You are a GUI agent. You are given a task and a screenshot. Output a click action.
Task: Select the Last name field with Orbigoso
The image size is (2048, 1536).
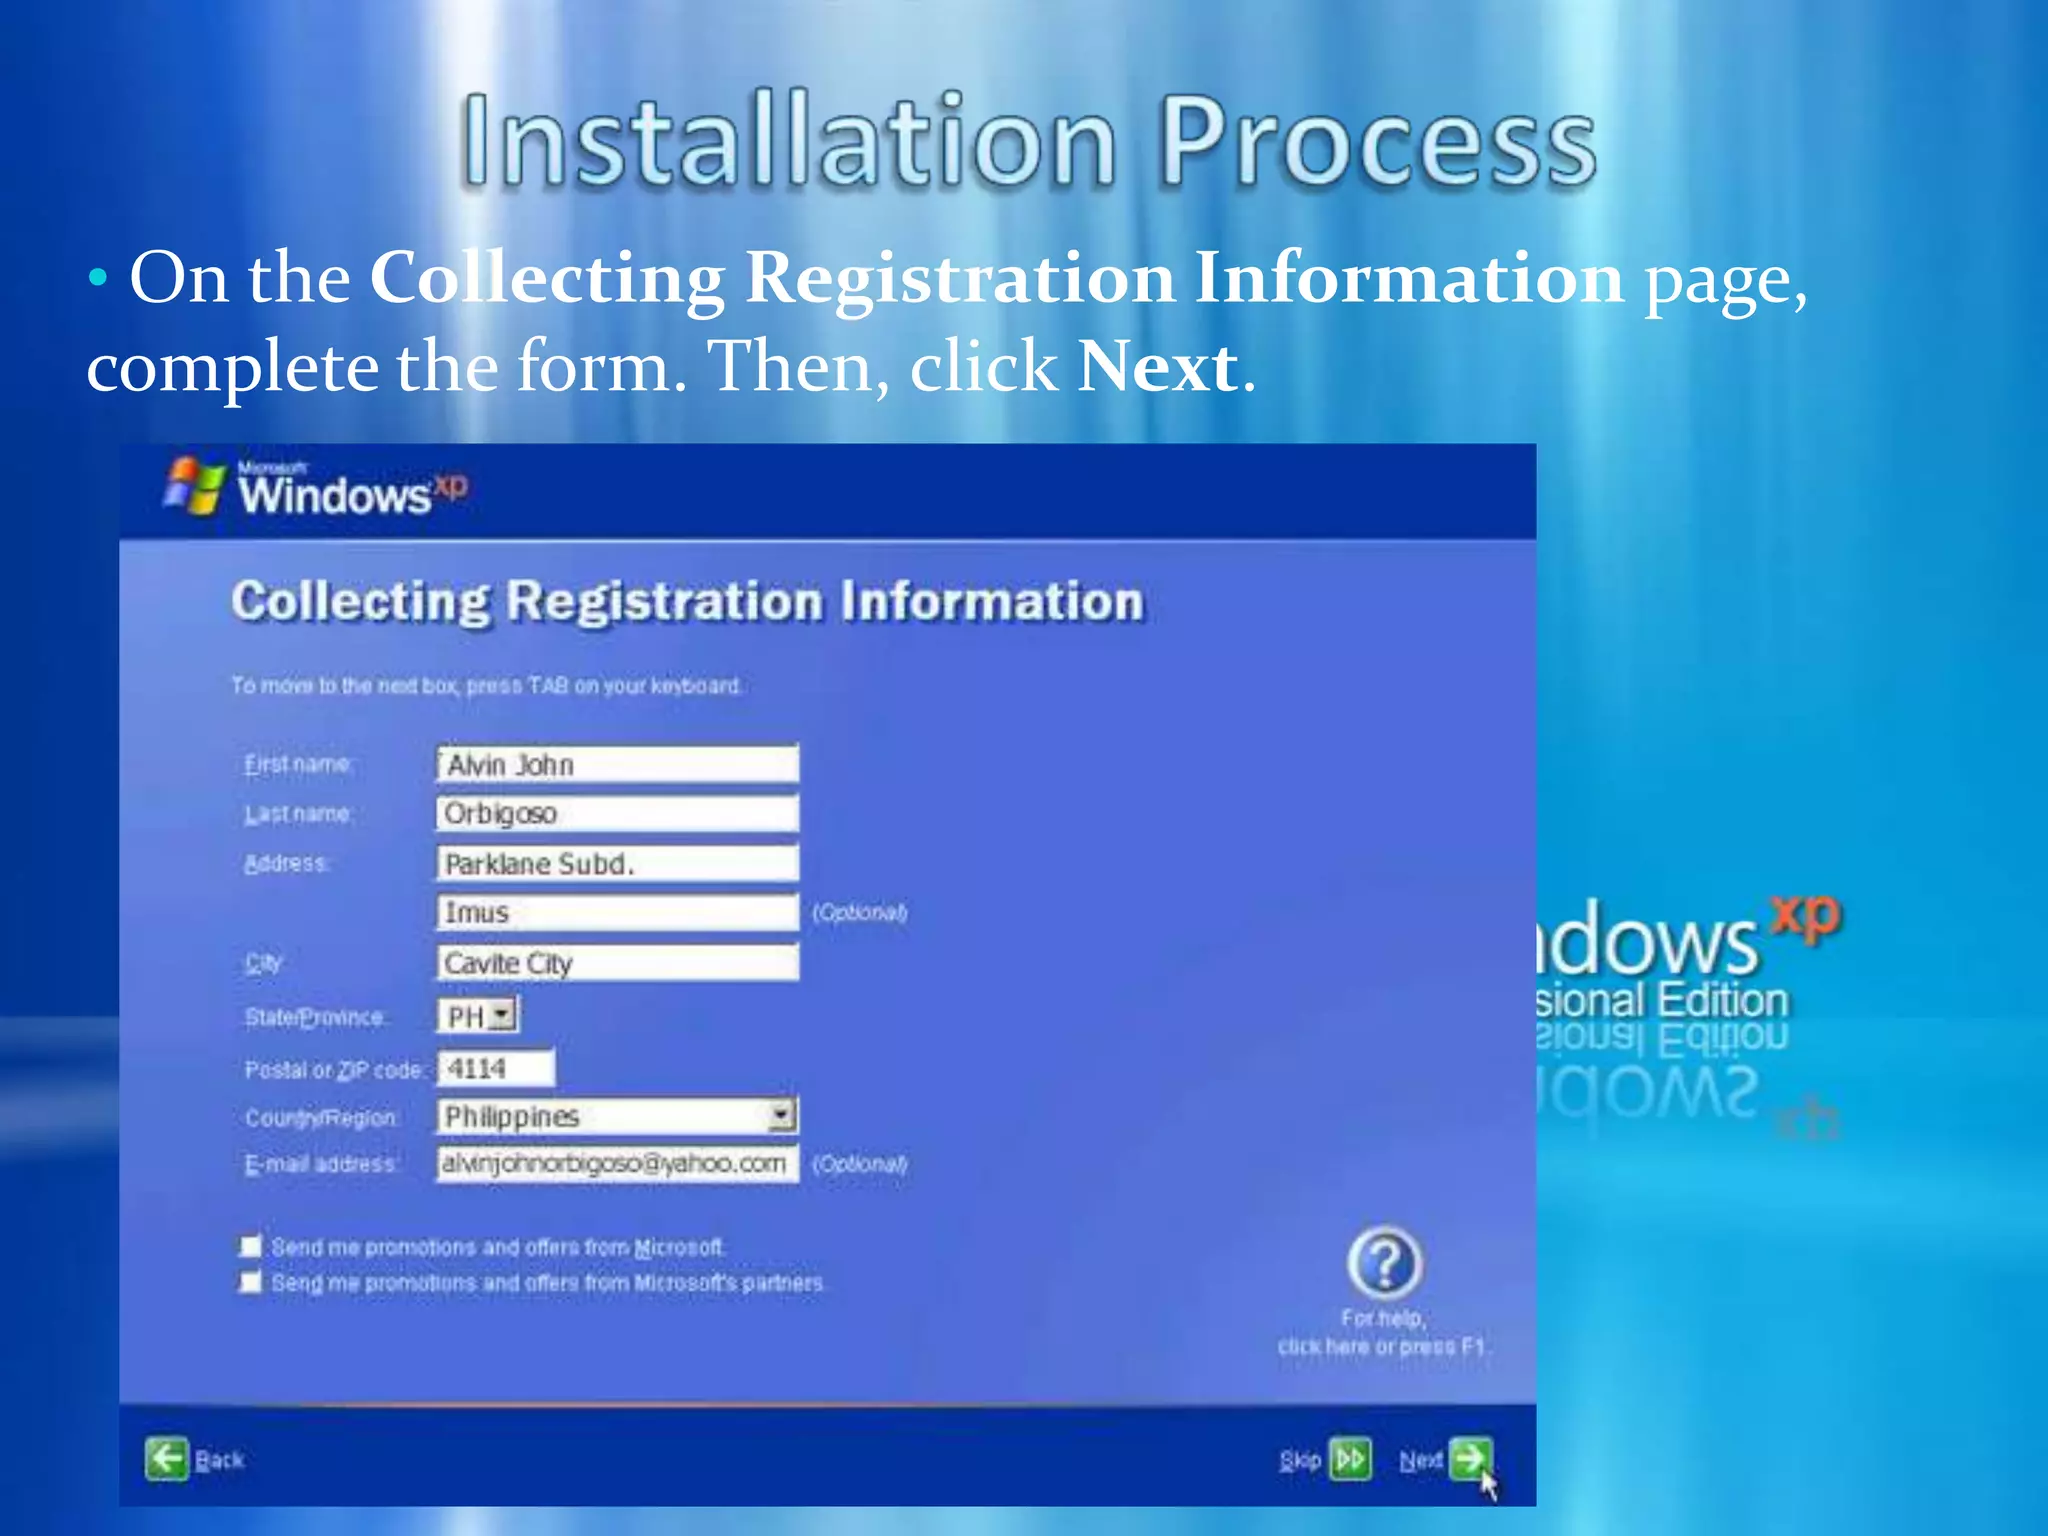pos(617,813)
